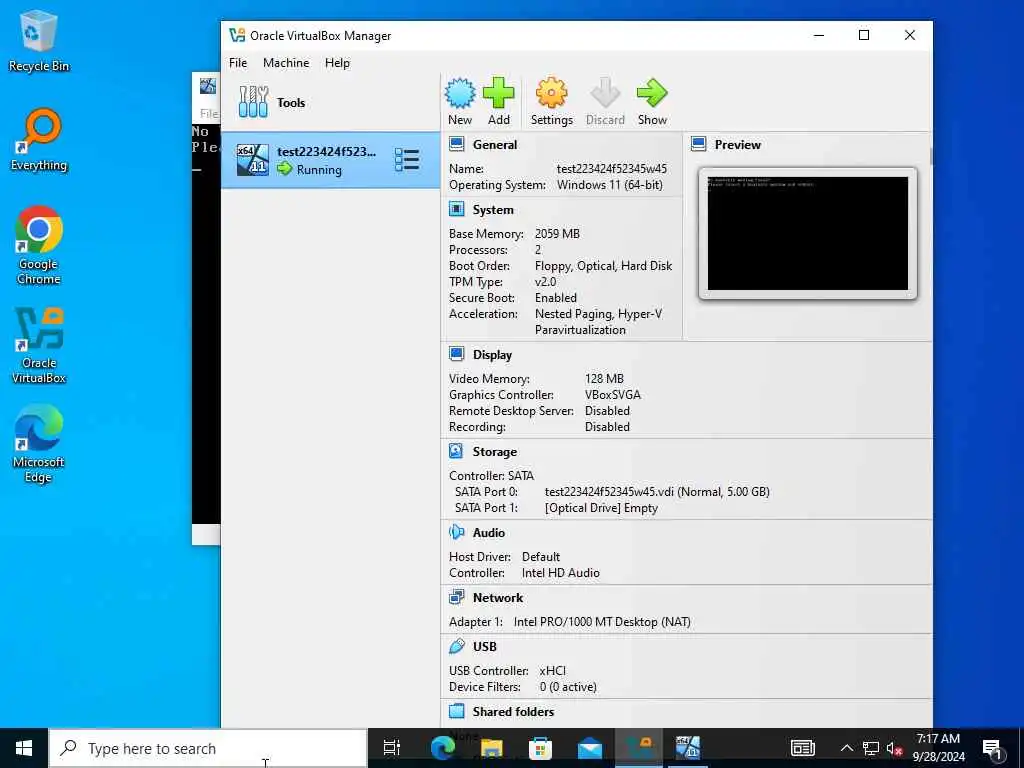Open the Display settings header link
1024x768 pixels.
492,355
